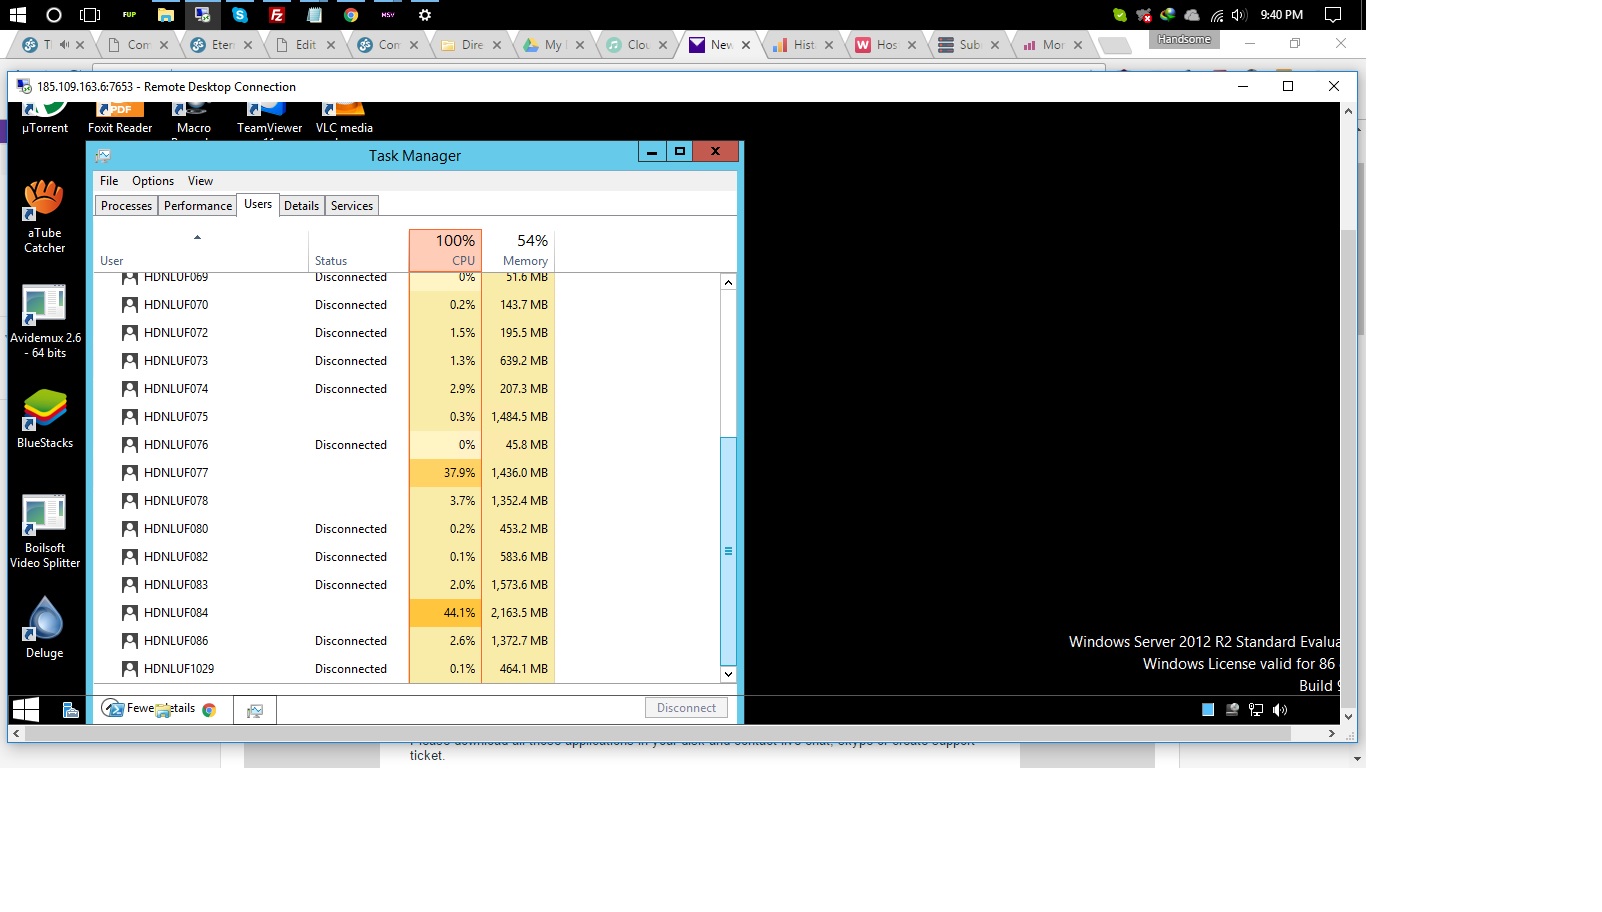Sort the user list by the Memory column
Viewport: 1602px width, 912px height.
pyautogui.click(x=519, y=250)
